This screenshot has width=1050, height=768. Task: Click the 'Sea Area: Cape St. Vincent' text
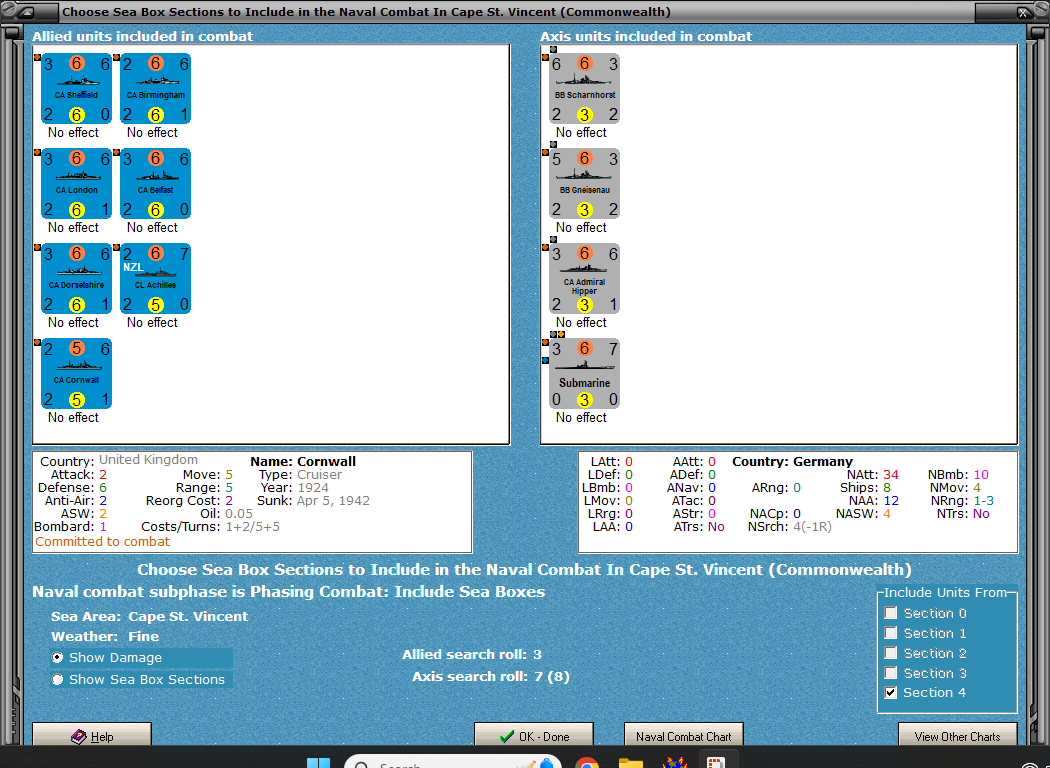click(x=149, y=617)
